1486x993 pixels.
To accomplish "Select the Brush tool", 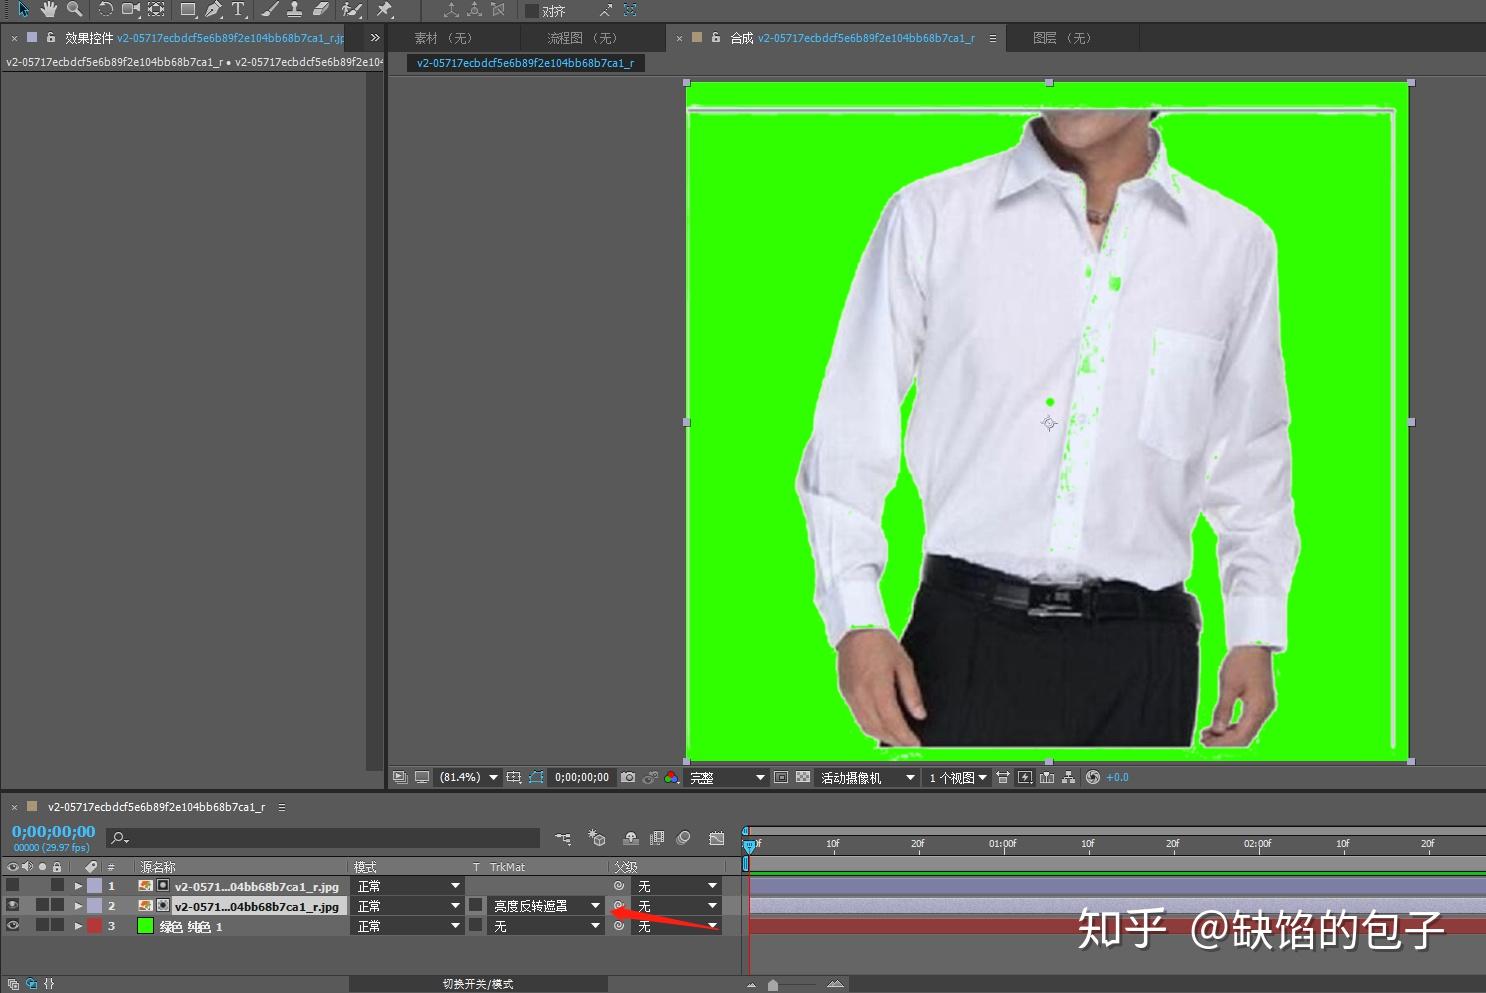I will tap(270, 10).
